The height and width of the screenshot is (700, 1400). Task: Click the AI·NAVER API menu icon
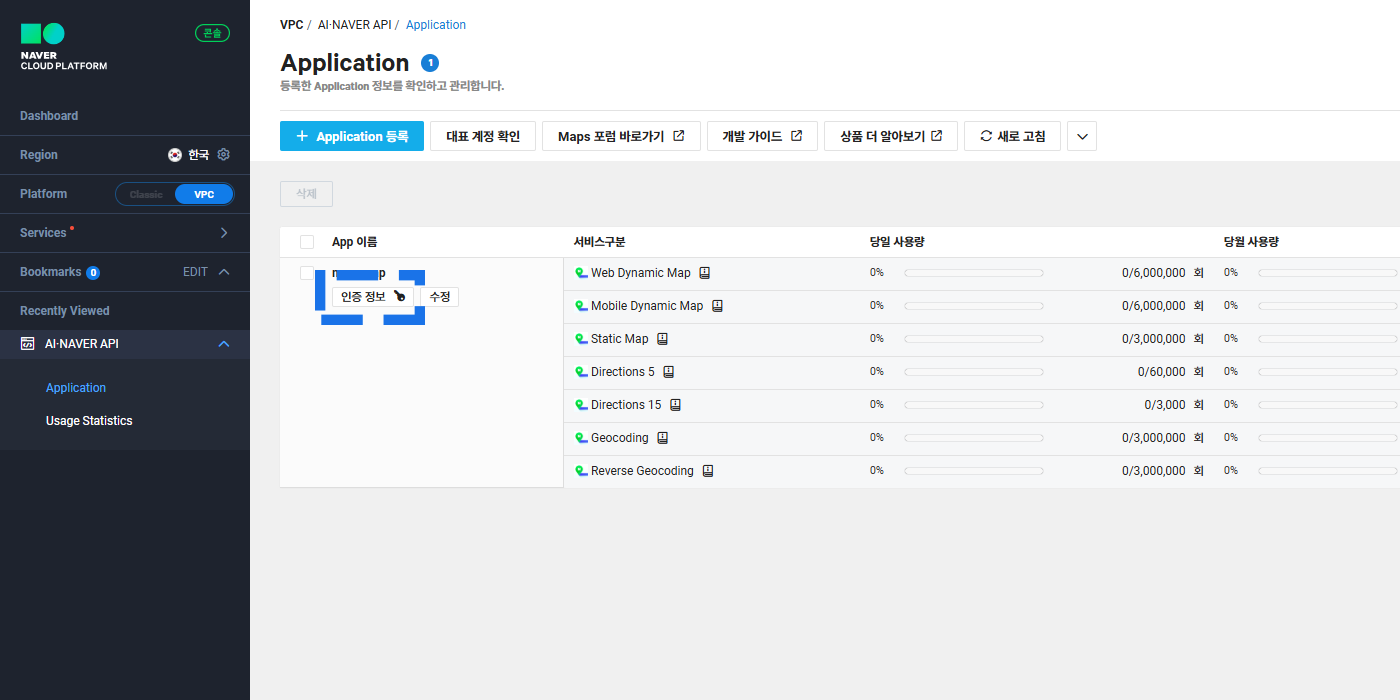pyautogui.click(x=27, y=344)
